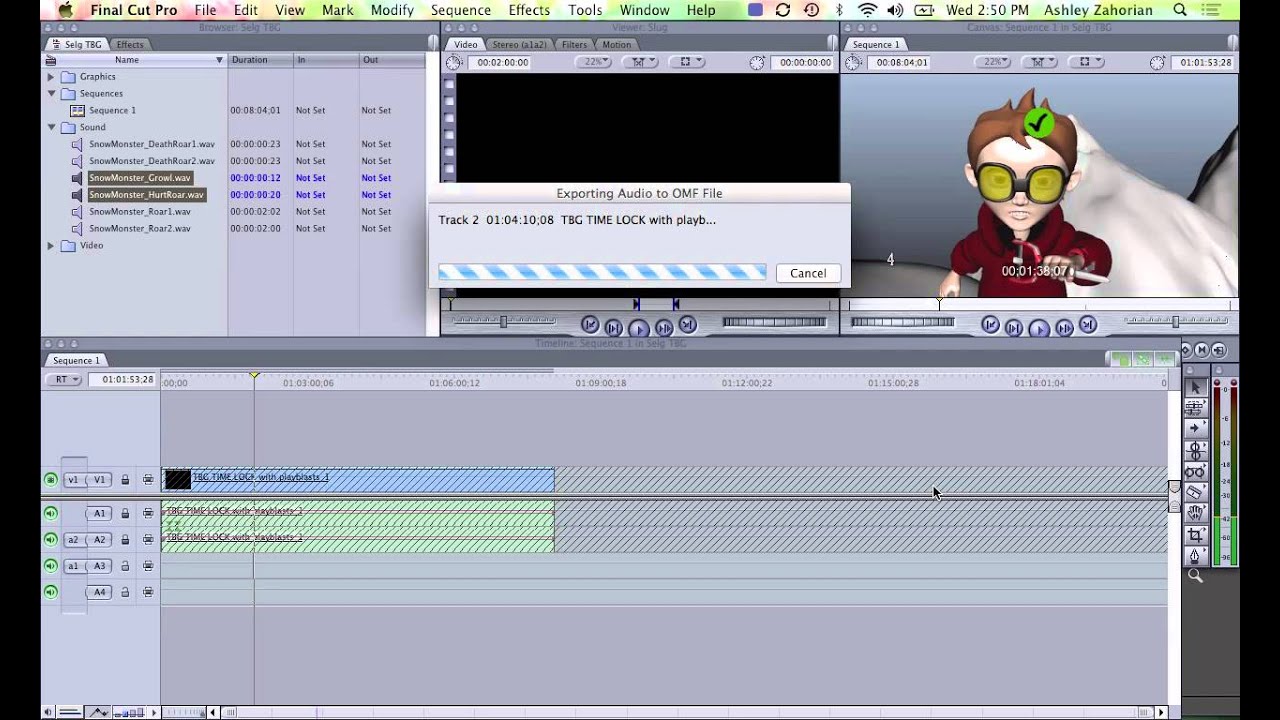
Task: Unlock the V1 track lock
Action: 125,480
